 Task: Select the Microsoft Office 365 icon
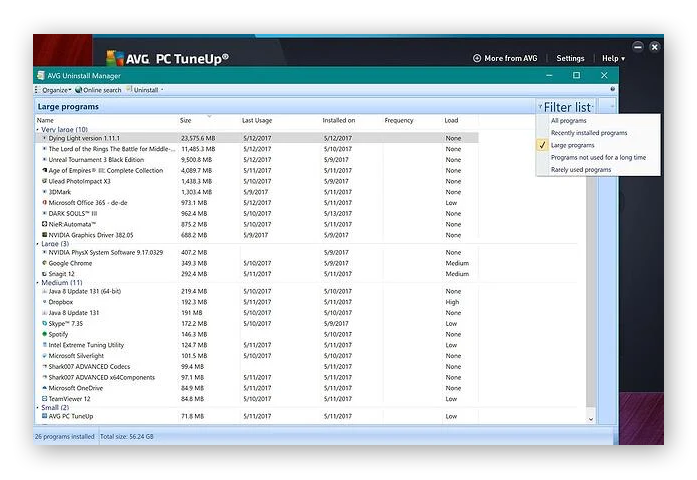tap(44, 202)
